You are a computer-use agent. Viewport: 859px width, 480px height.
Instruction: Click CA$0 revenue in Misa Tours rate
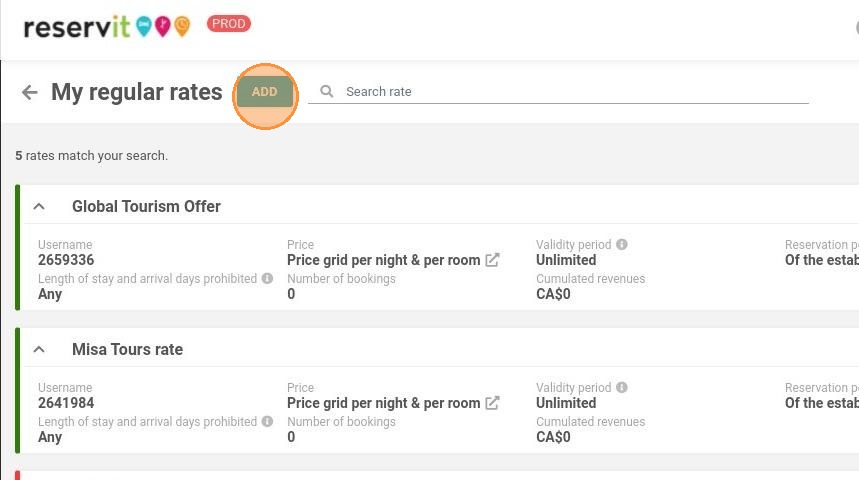tap(553, 437)
